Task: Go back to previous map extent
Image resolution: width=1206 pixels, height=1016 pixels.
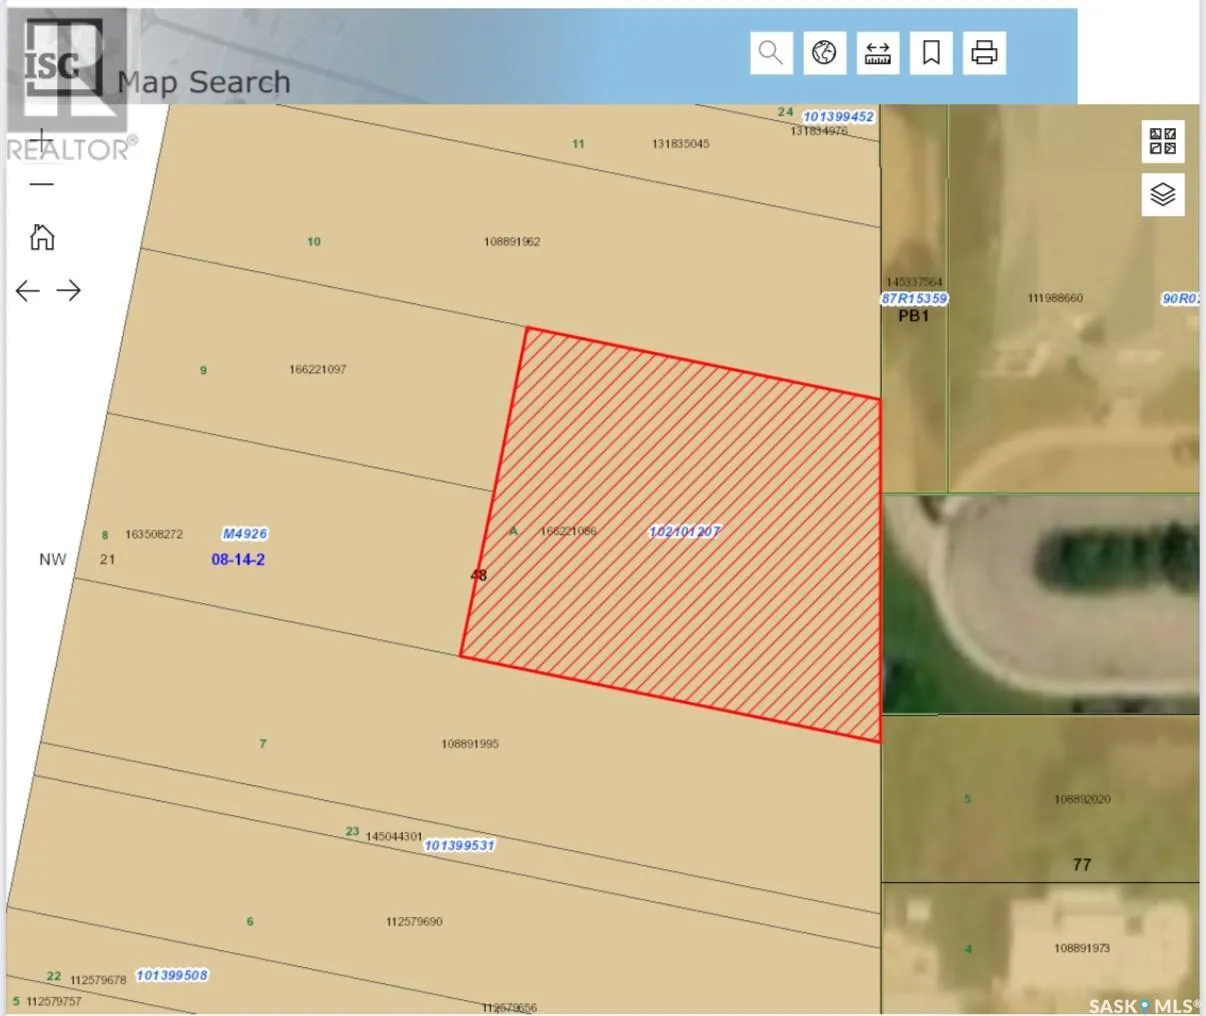Action: coord(27,291)
